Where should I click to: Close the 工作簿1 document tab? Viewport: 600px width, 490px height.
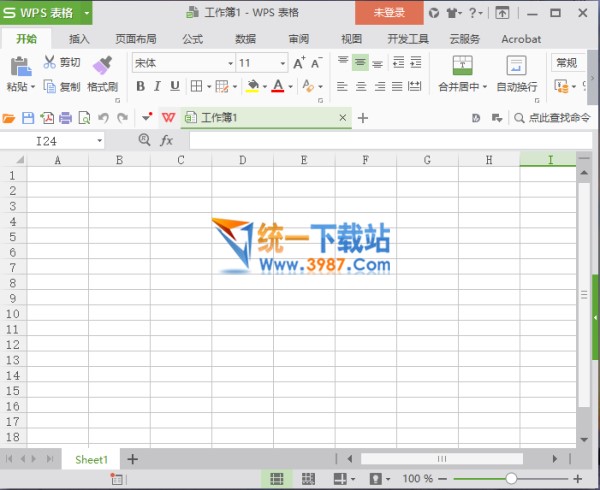343,117
